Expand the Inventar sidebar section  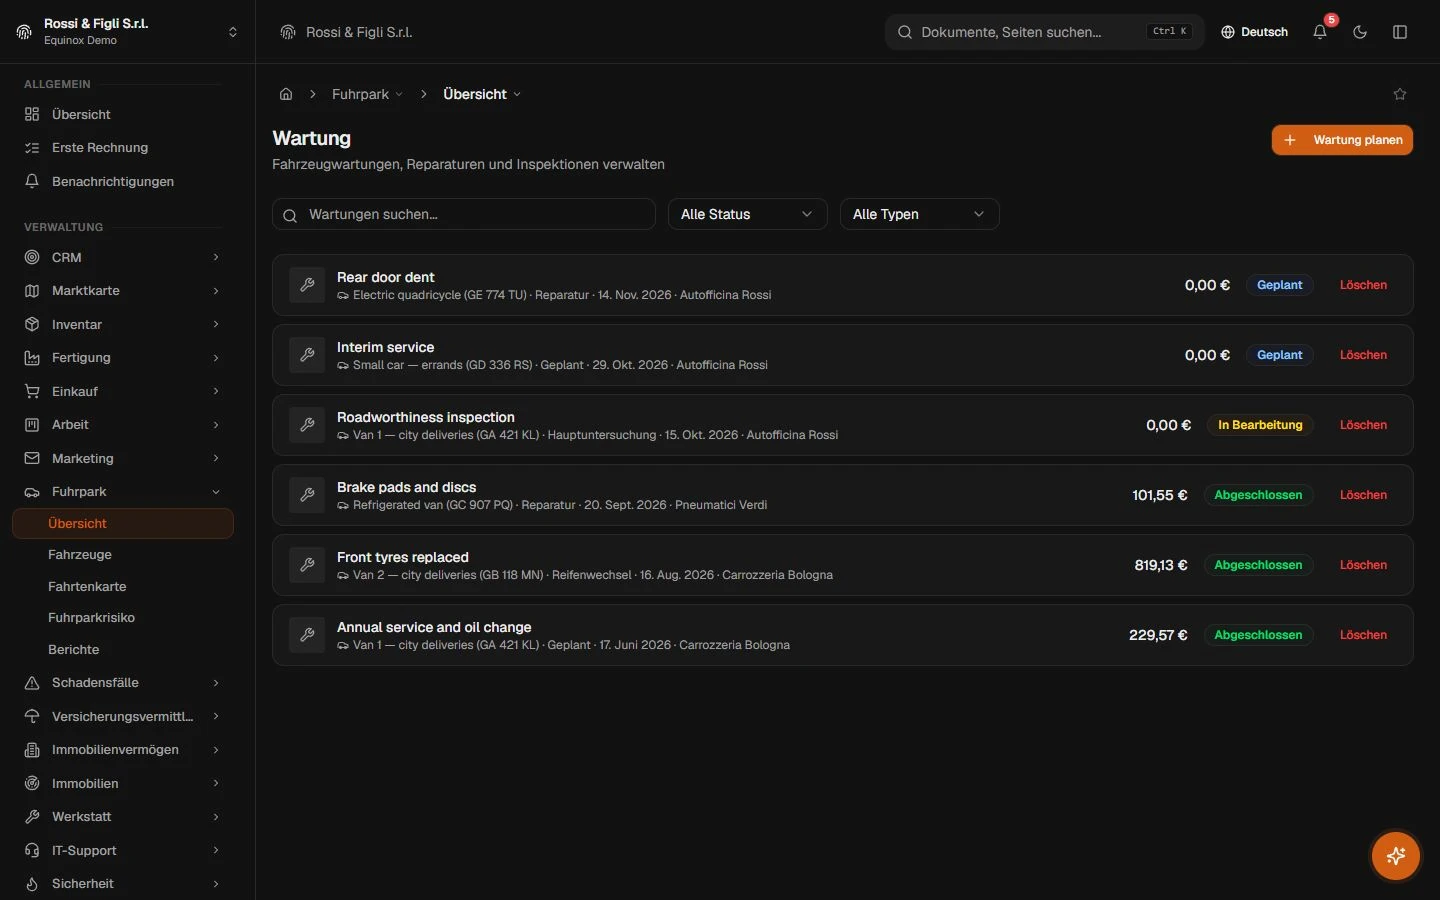(x=123, y=324)
